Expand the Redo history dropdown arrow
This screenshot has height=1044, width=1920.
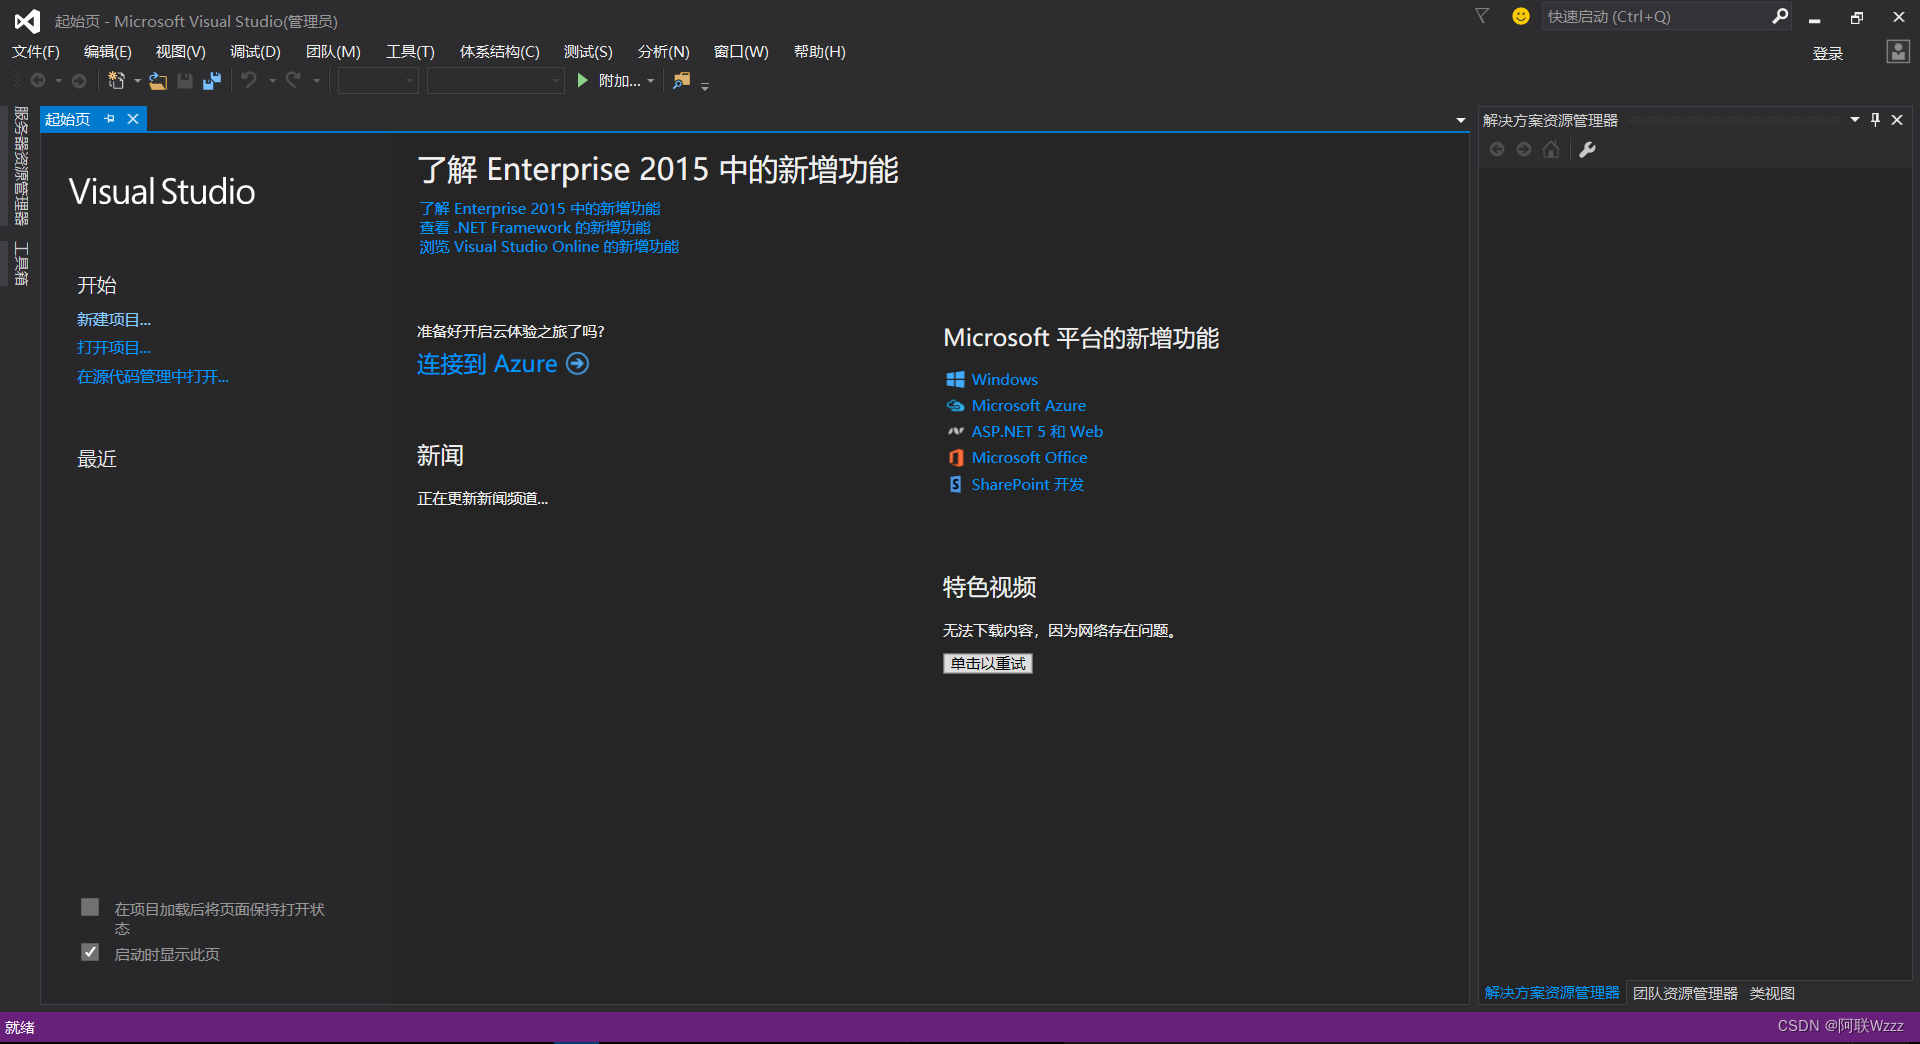[316, 81]
